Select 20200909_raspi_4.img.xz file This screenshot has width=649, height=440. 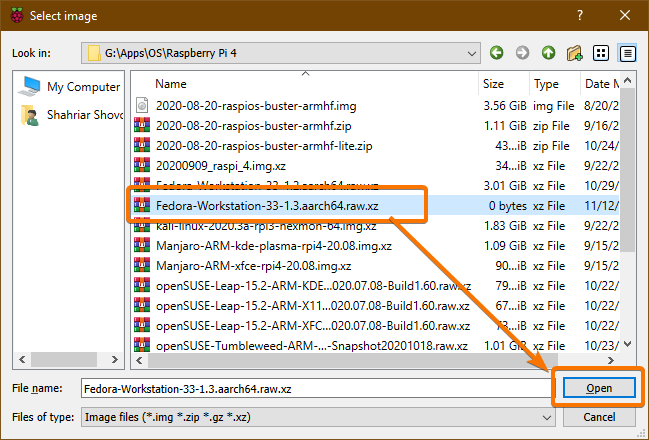pyautogui.click(x=221, y=166)
